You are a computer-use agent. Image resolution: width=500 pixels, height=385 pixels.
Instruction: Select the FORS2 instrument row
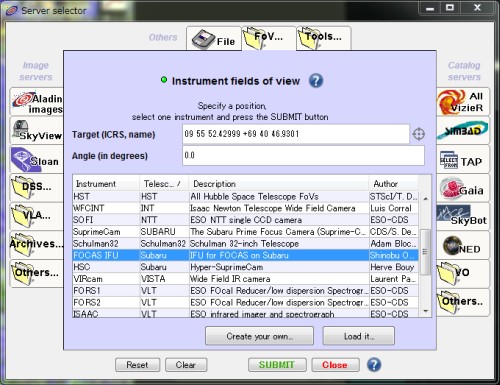coord(245,302)
